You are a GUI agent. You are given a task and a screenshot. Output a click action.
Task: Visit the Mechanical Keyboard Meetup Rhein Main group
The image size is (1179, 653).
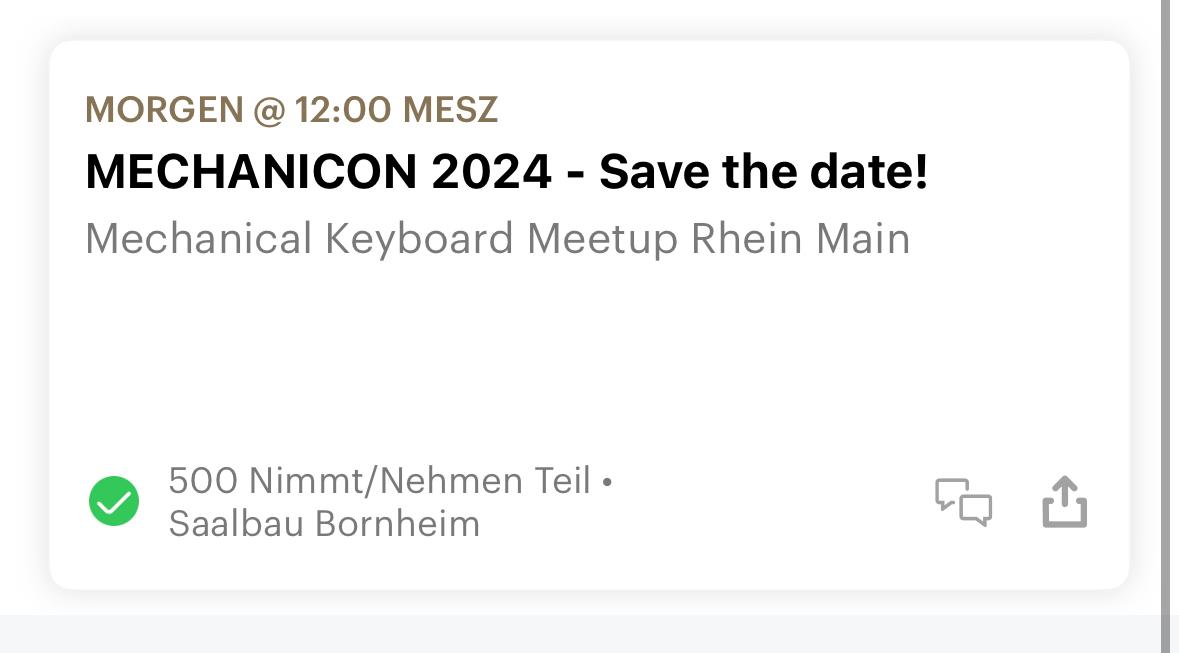coord(498,239)
